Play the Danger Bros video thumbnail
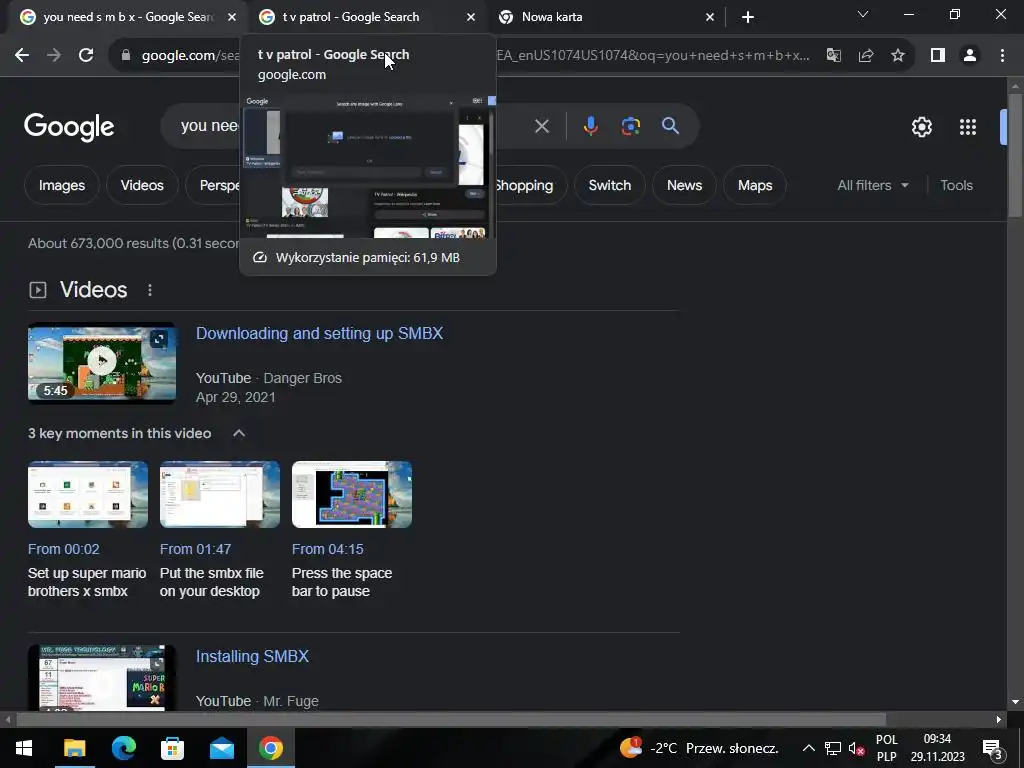The height and width of the screenshot is (768, 1024). click(102, 362)
